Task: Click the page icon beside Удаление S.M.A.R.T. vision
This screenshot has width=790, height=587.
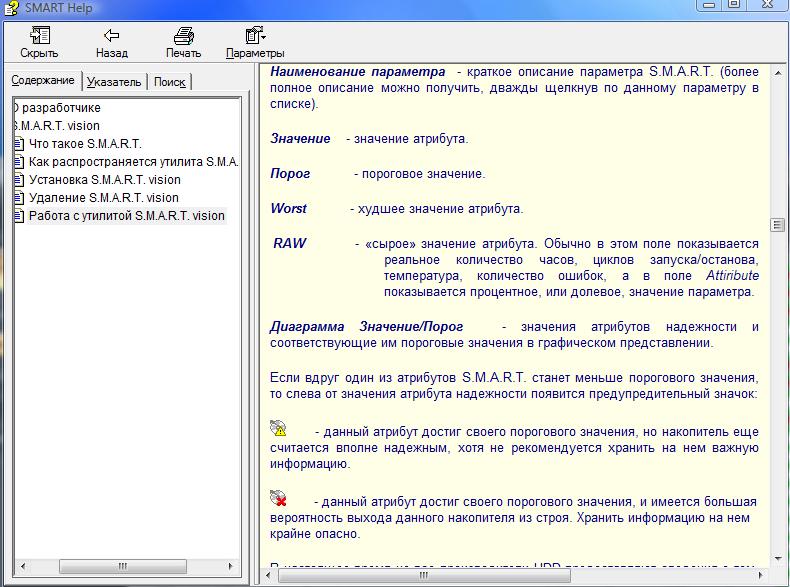Action: coord(19,198)
